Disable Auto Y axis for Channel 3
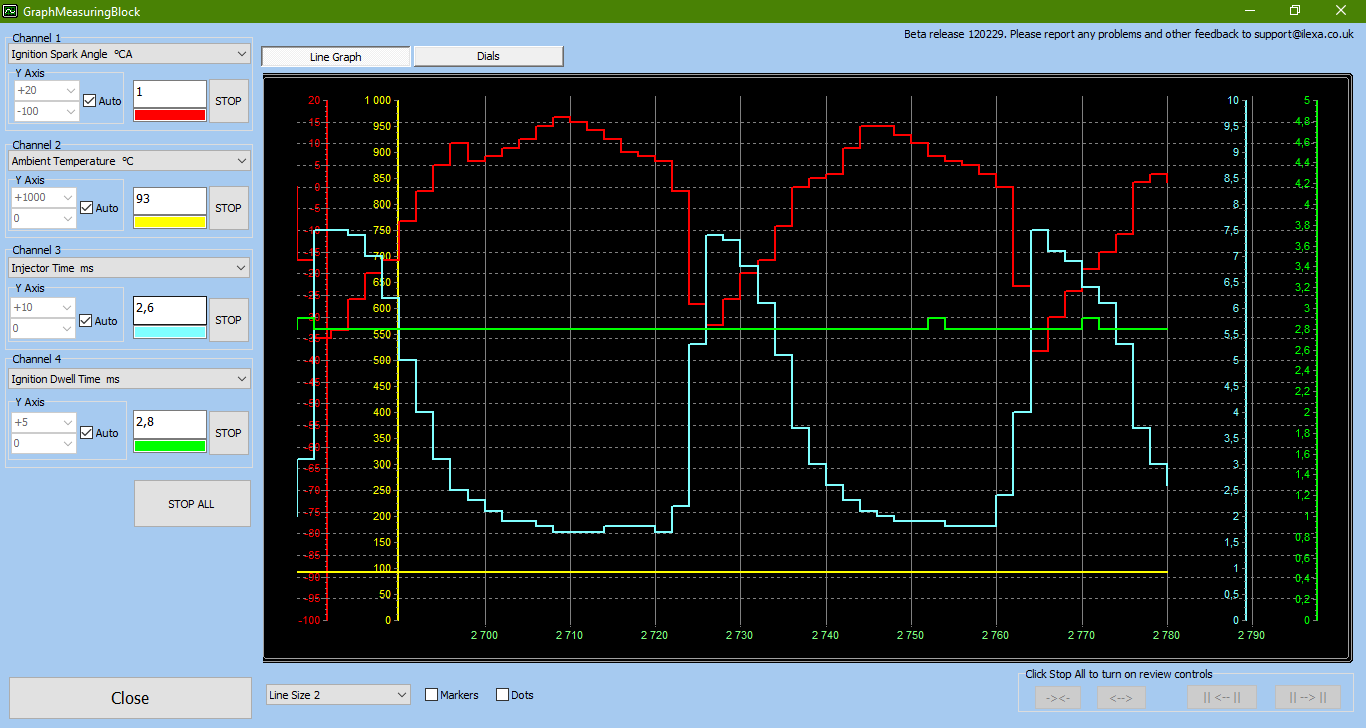Screen dimensions: 1366x728 click(x=87, y=321)
